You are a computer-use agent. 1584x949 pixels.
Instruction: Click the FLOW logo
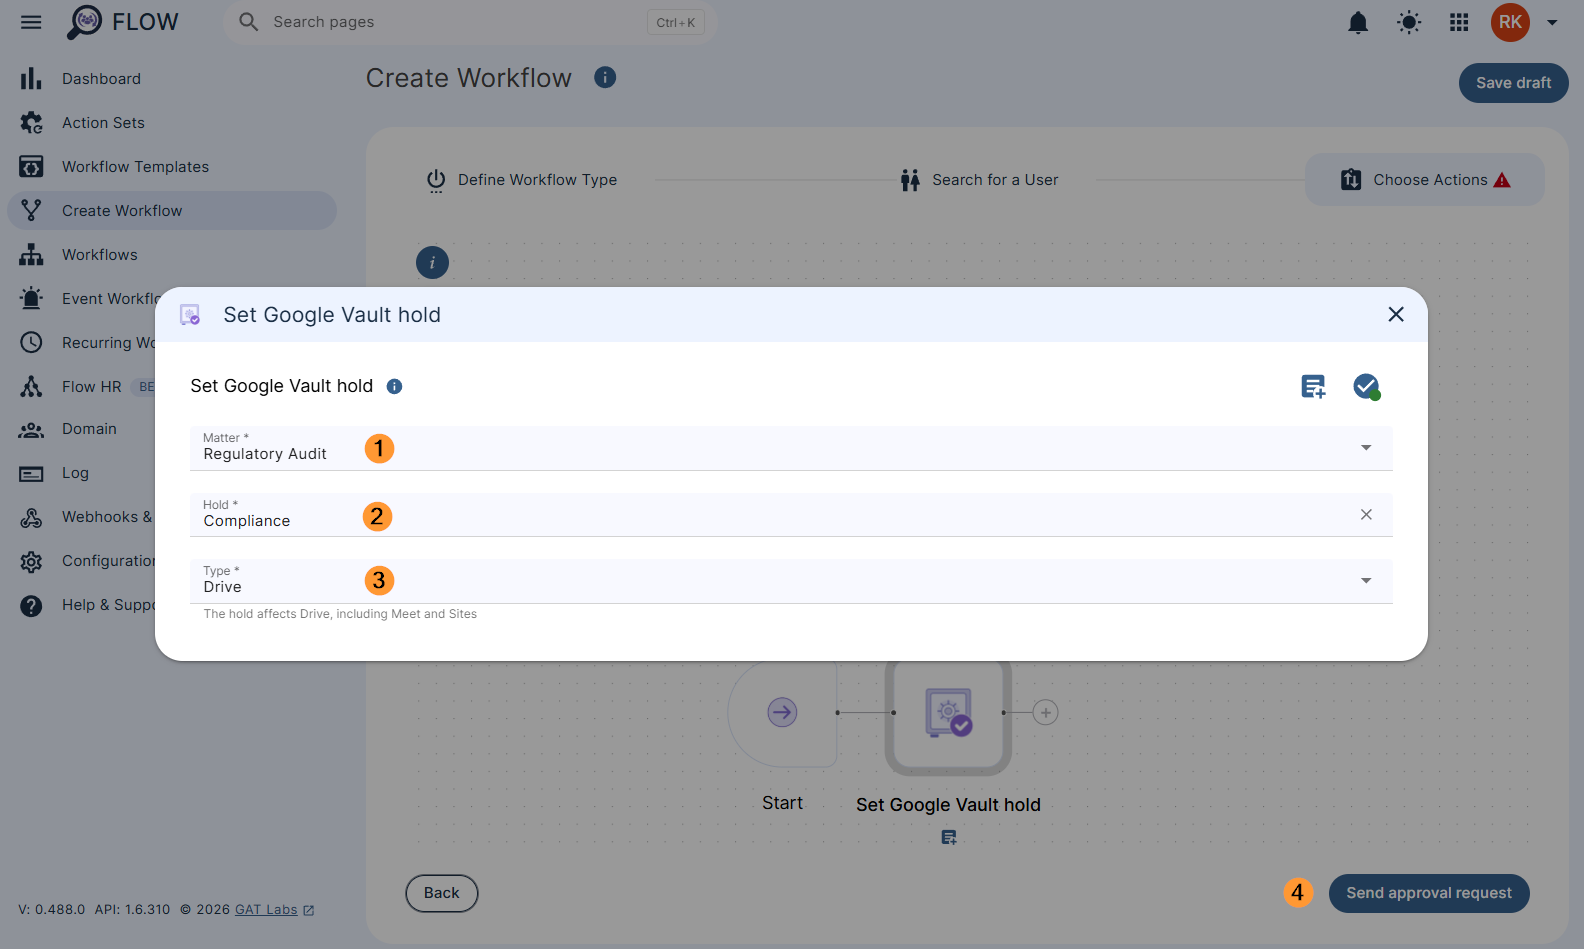(122, 22)
